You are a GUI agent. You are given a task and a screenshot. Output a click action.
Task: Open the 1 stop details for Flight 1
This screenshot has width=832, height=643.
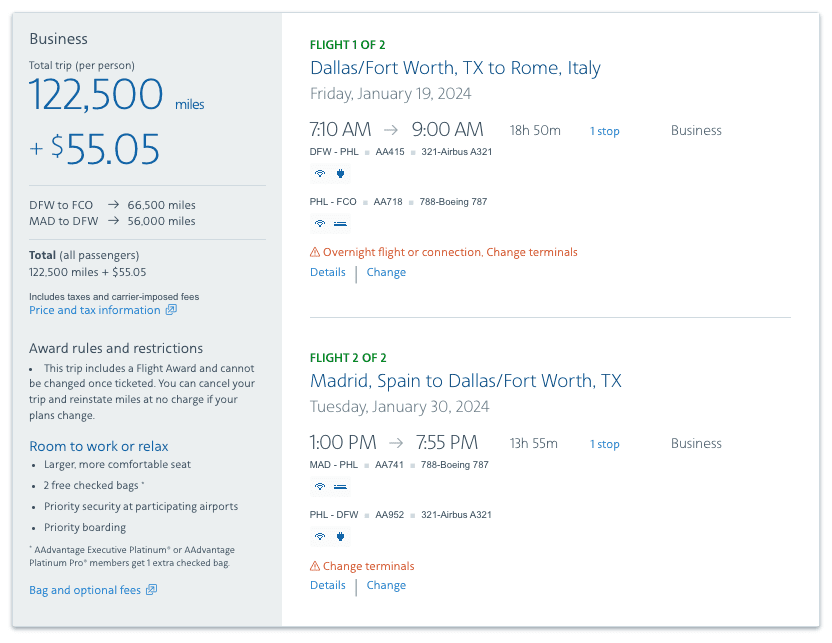click(604, 131)
